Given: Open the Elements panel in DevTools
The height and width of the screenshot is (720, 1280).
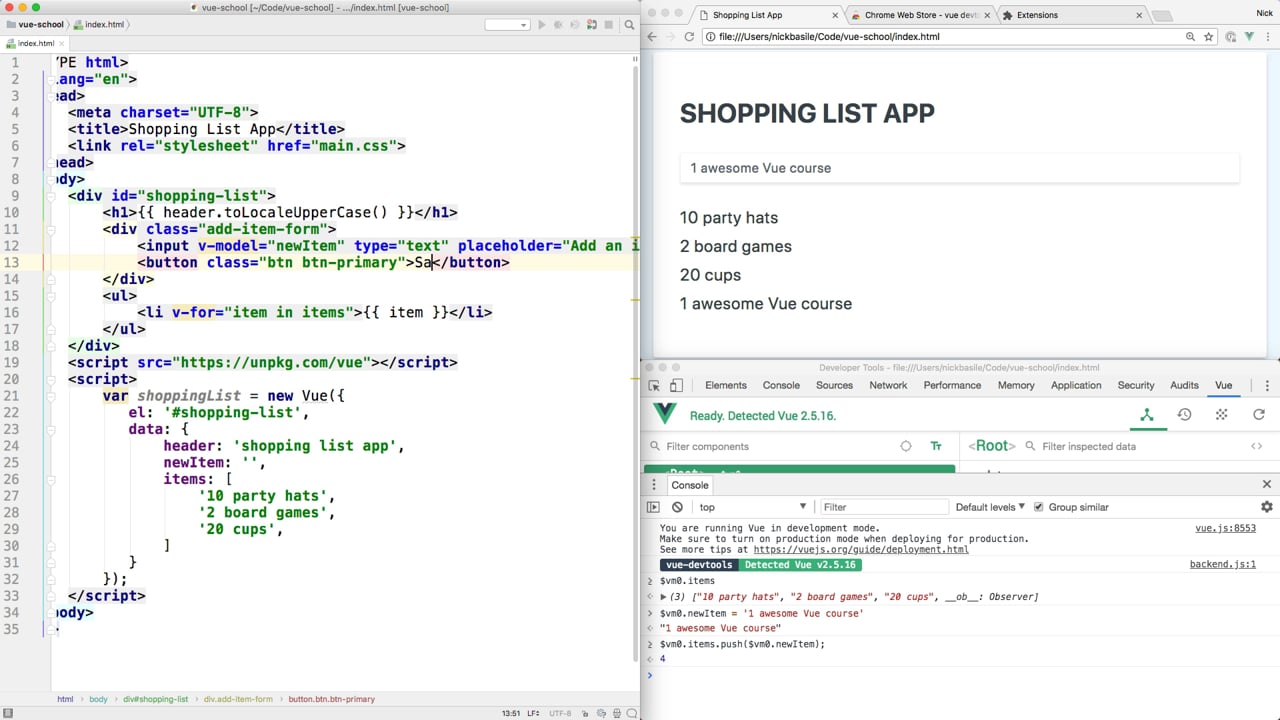Looking at the screenshot, I should pyautogui.click(x=726, y=385).
